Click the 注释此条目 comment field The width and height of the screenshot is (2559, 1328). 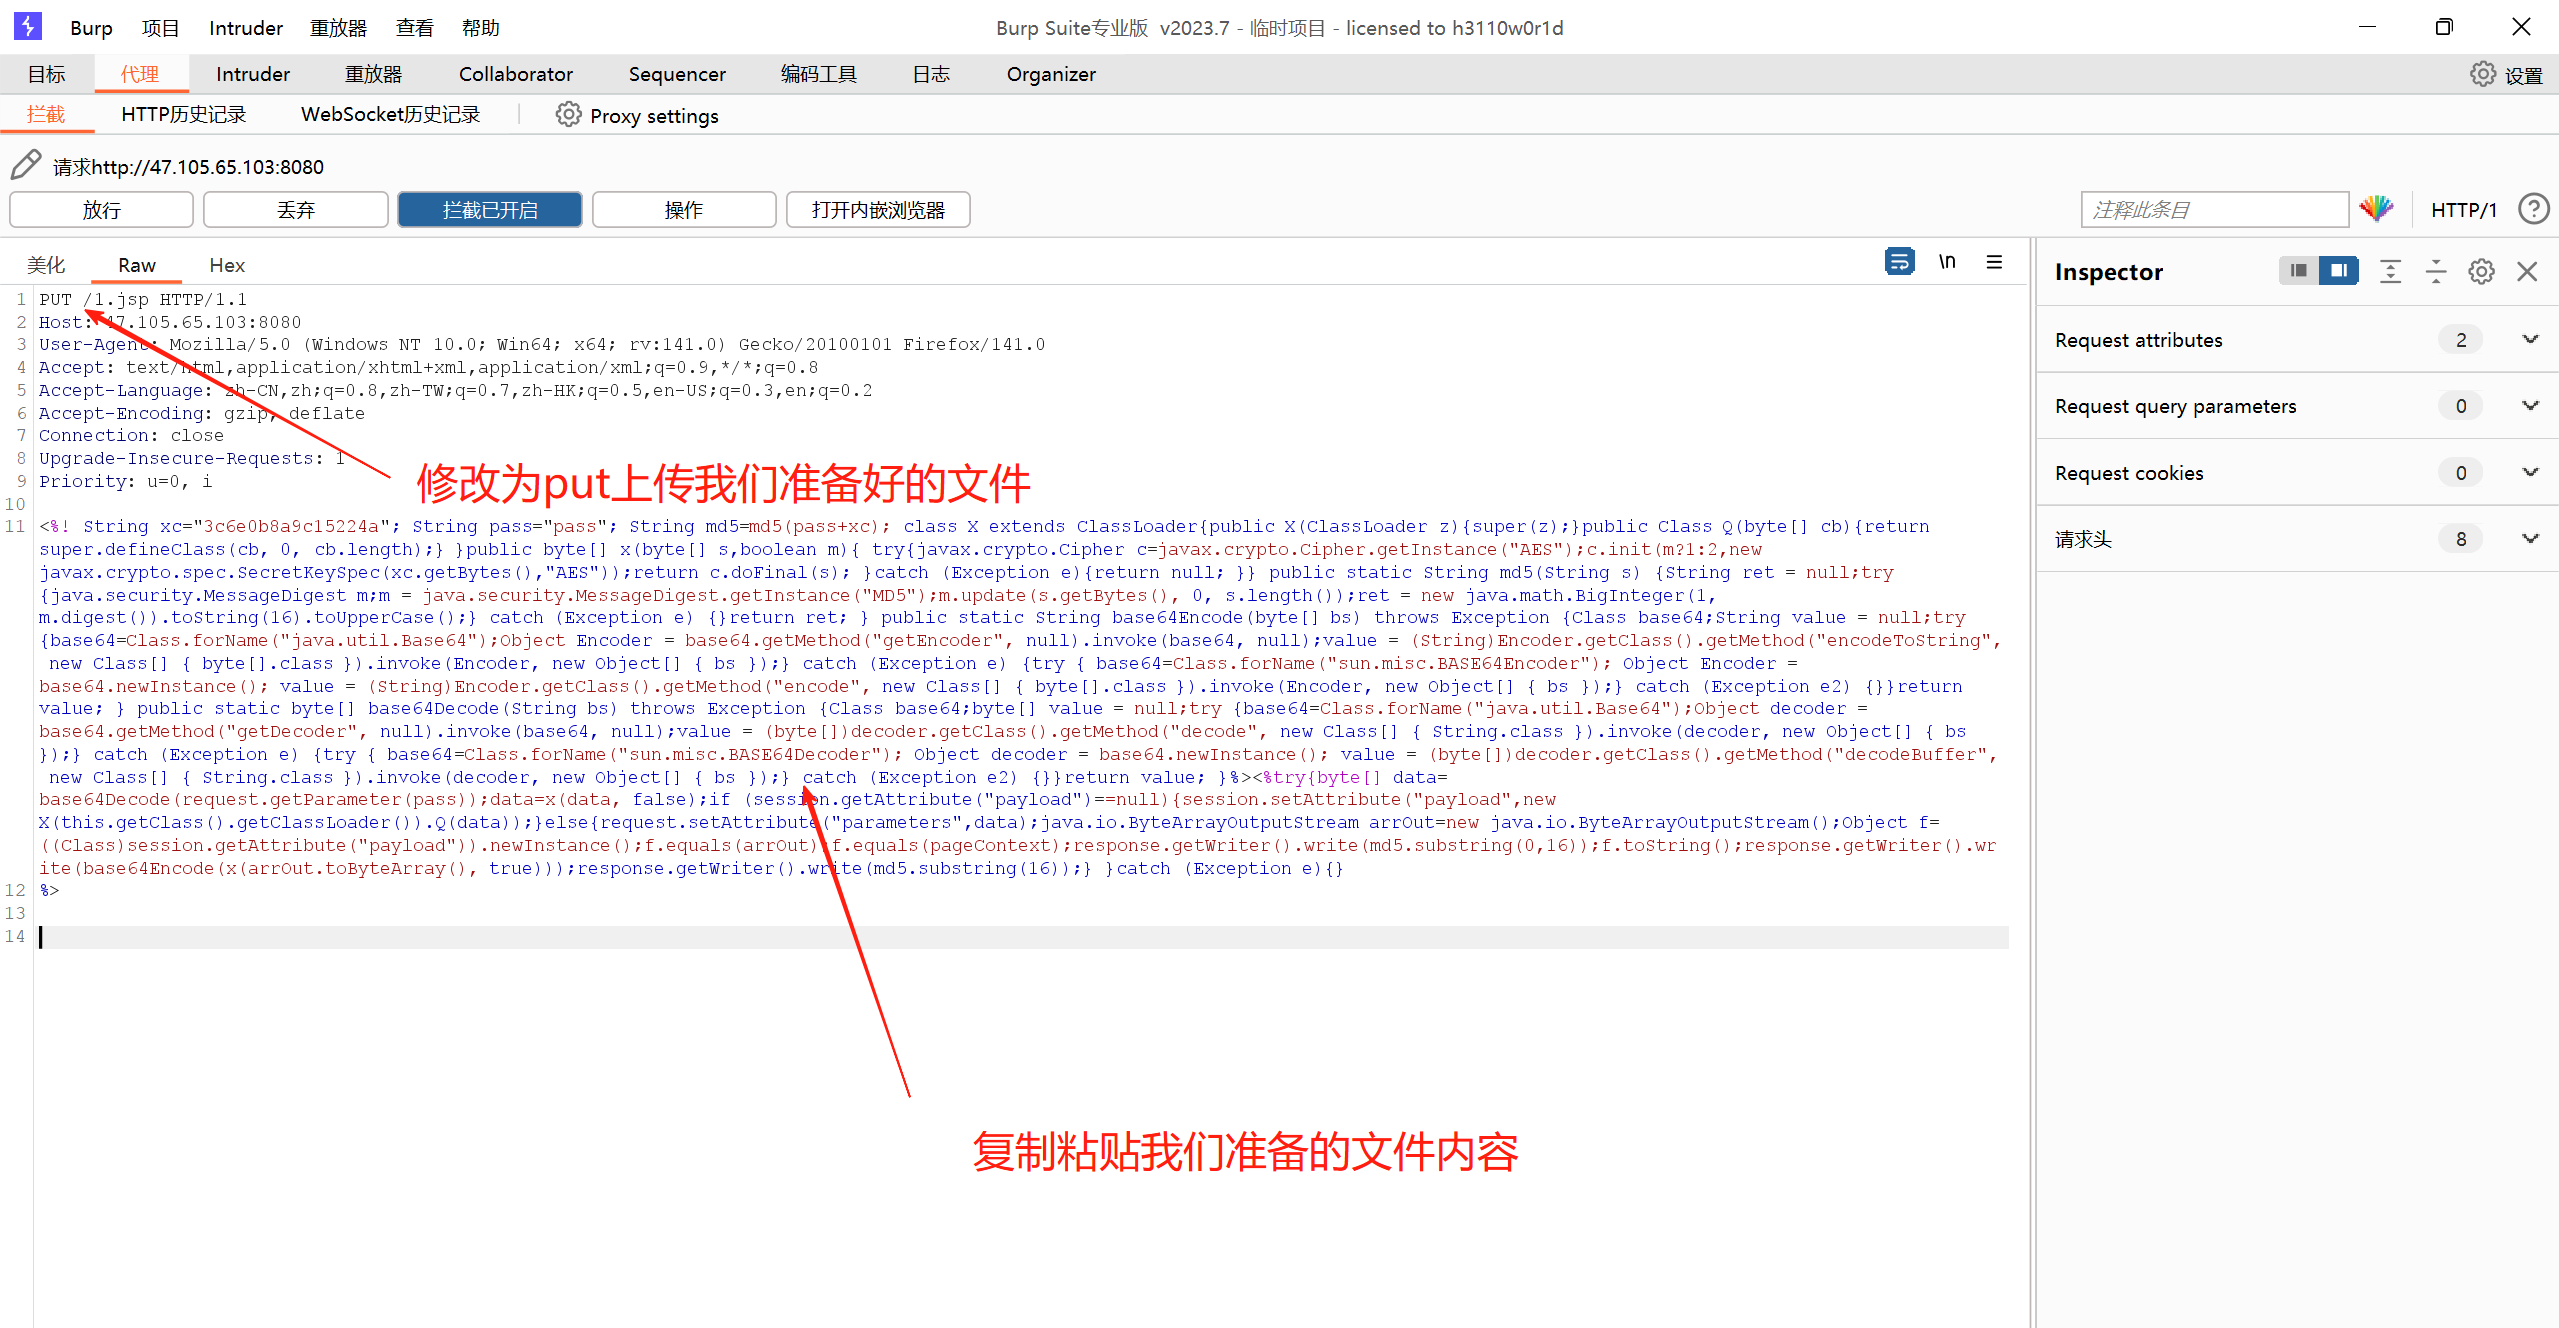click(2215, 209)
